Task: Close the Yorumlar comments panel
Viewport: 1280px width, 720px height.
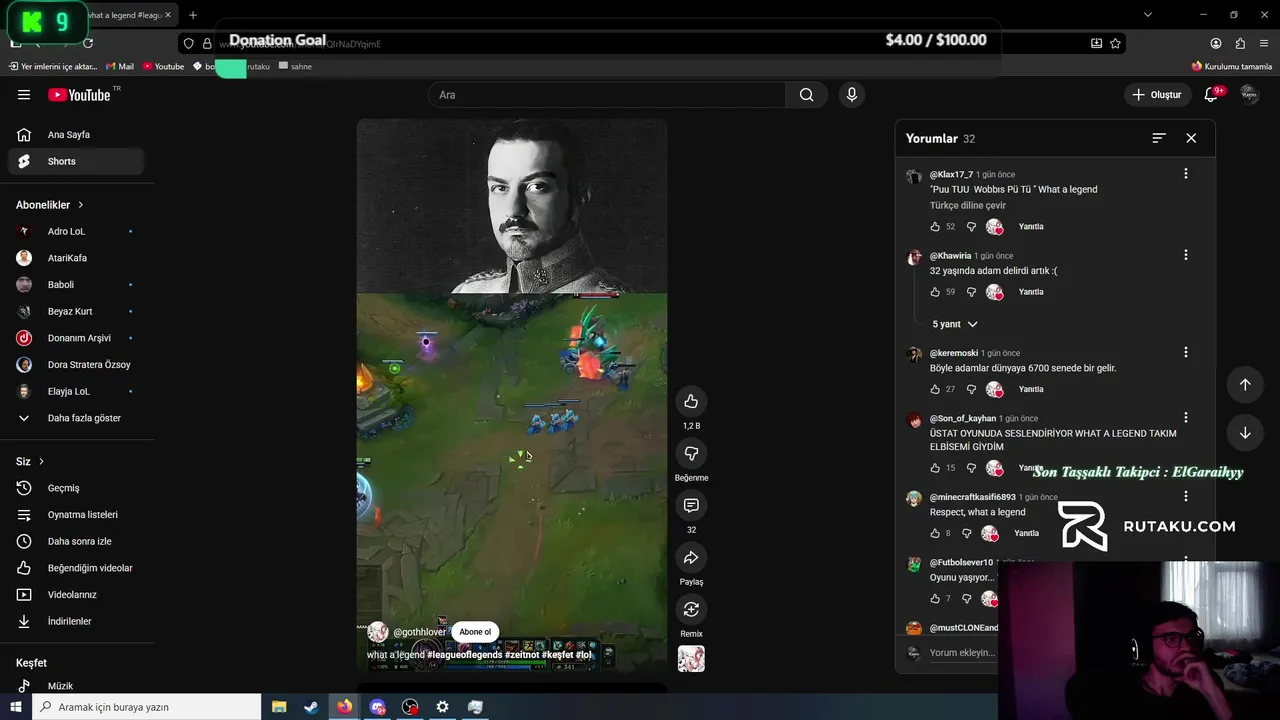Action: pyautogui.click(x=1191, y=138)
